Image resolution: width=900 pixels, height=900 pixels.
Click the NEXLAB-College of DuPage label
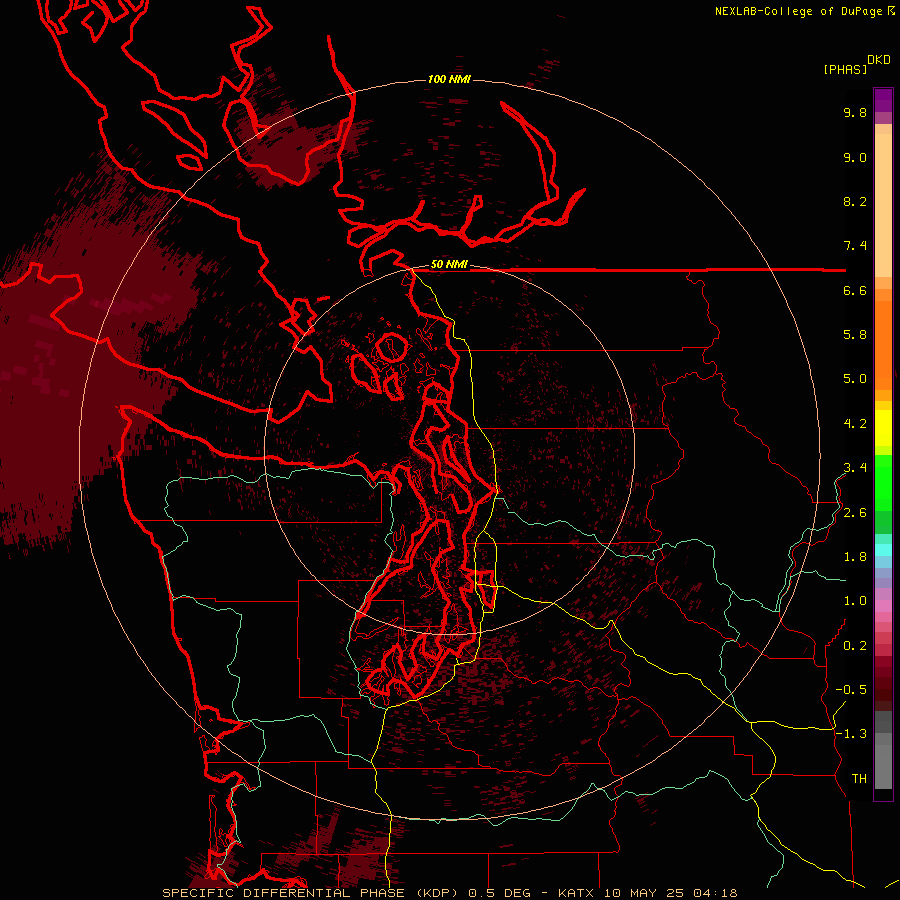tap(804, 11)
